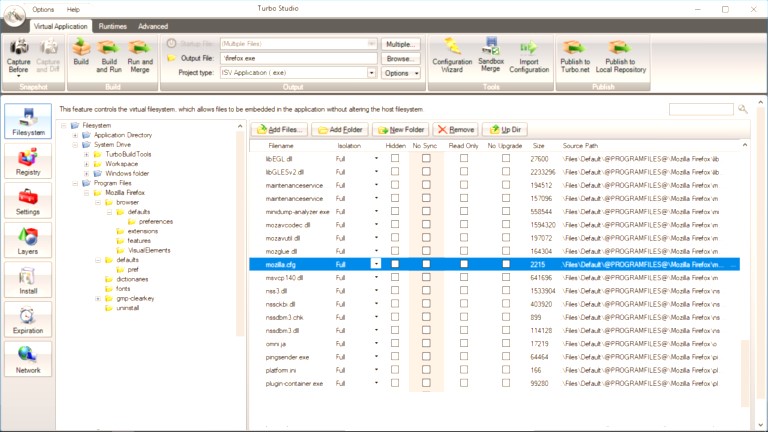Collapse the browser tree node
The image size is (768, 432).
pyautogui.click(x=97, y=202)
